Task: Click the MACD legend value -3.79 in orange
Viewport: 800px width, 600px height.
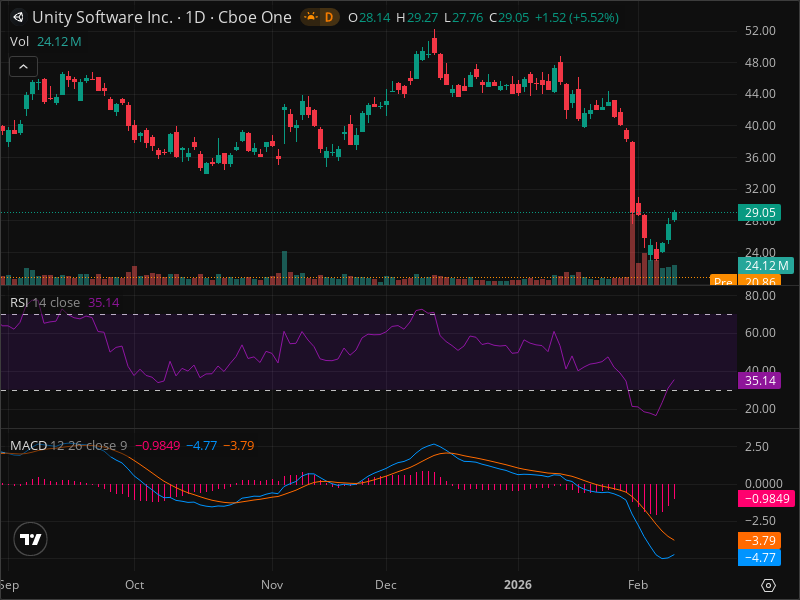Action: [x=239, y=445]
